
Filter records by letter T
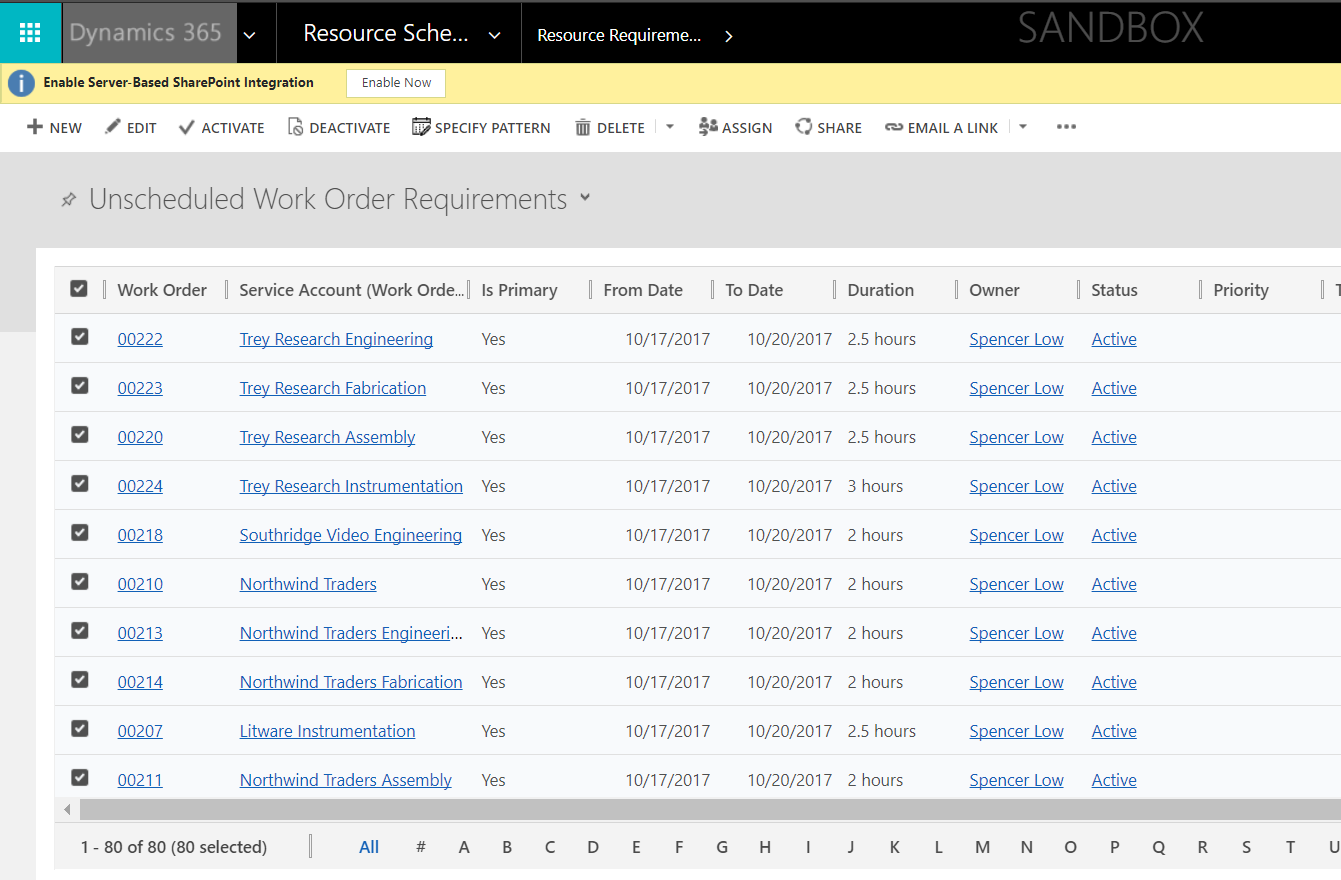[x=1289, y=846]
